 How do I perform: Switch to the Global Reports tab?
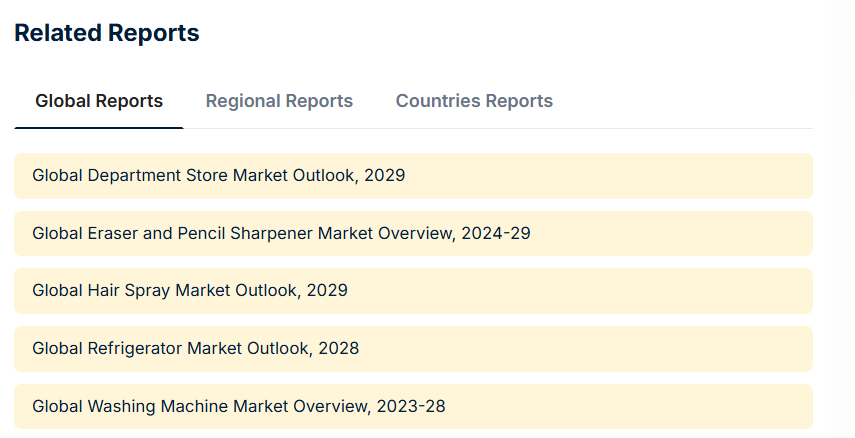[99, 101]
